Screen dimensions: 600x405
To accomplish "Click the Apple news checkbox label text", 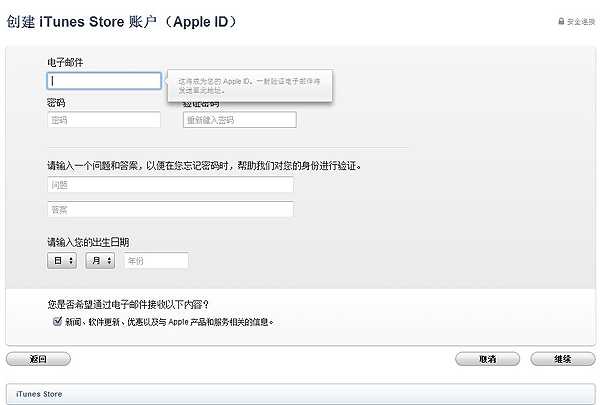I will coord(170,322).
